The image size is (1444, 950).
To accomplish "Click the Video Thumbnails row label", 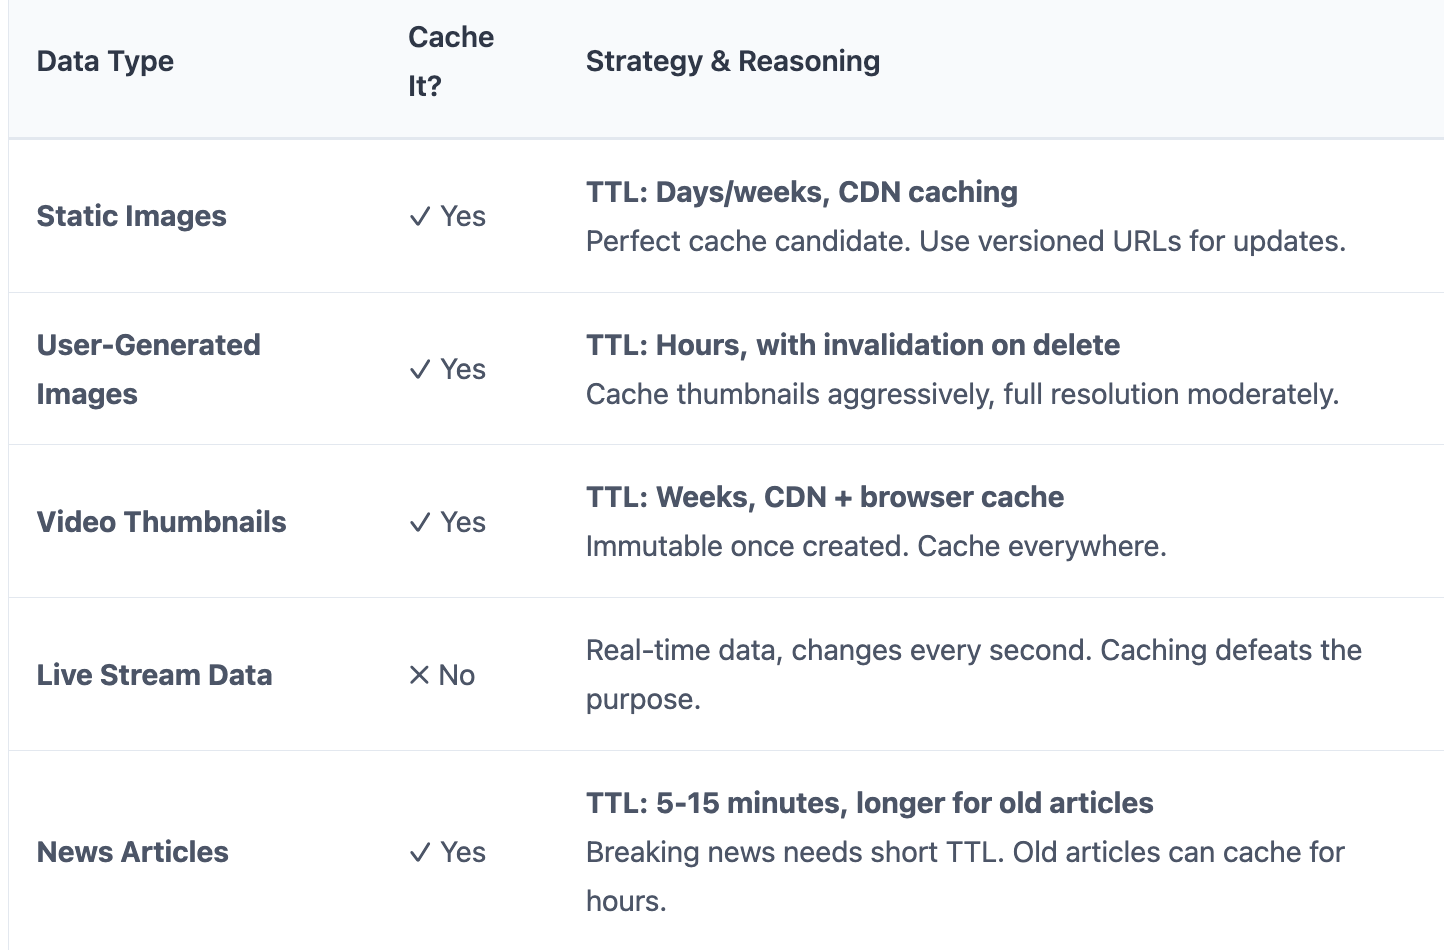I will pyautogui.click(x=161, y=522).
